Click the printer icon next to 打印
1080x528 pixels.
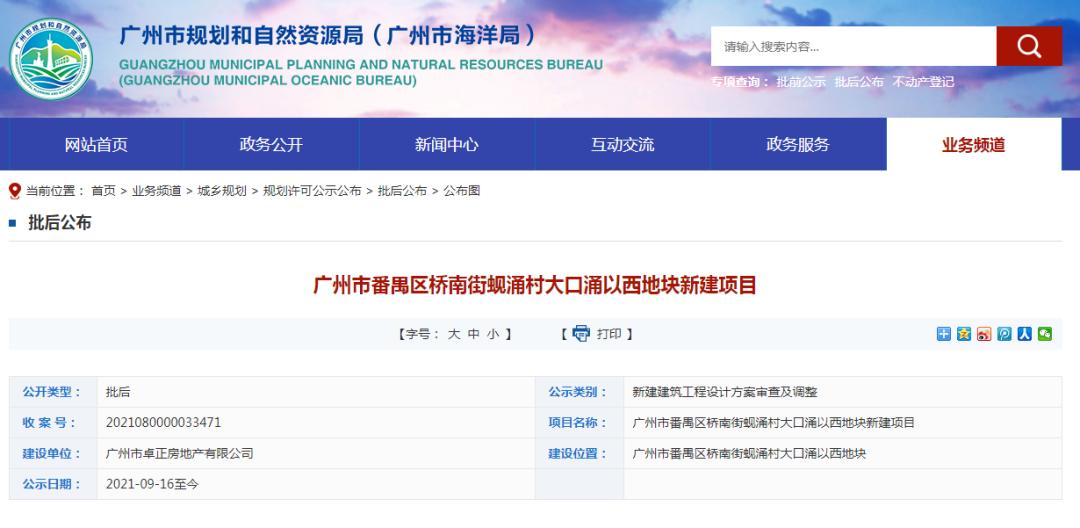581,334
